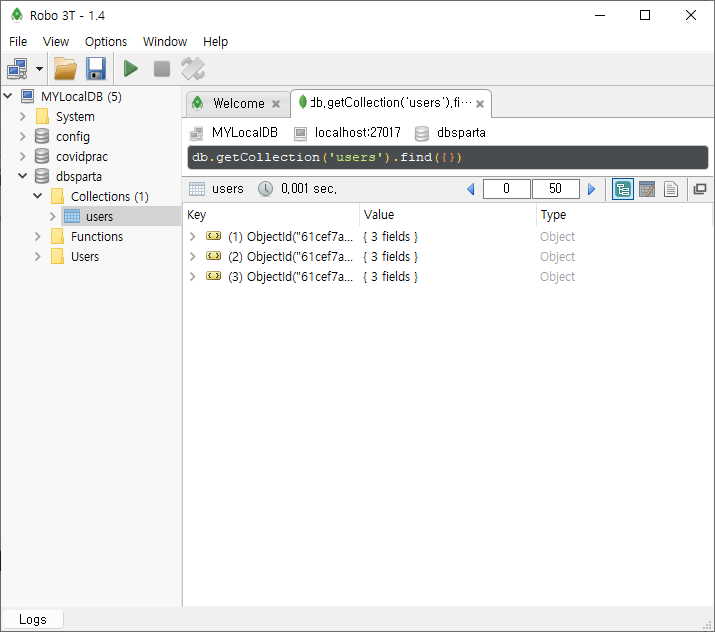Expand result document (2) ObjectId
The image size is (715, 632).
click(x=192, y=256)
